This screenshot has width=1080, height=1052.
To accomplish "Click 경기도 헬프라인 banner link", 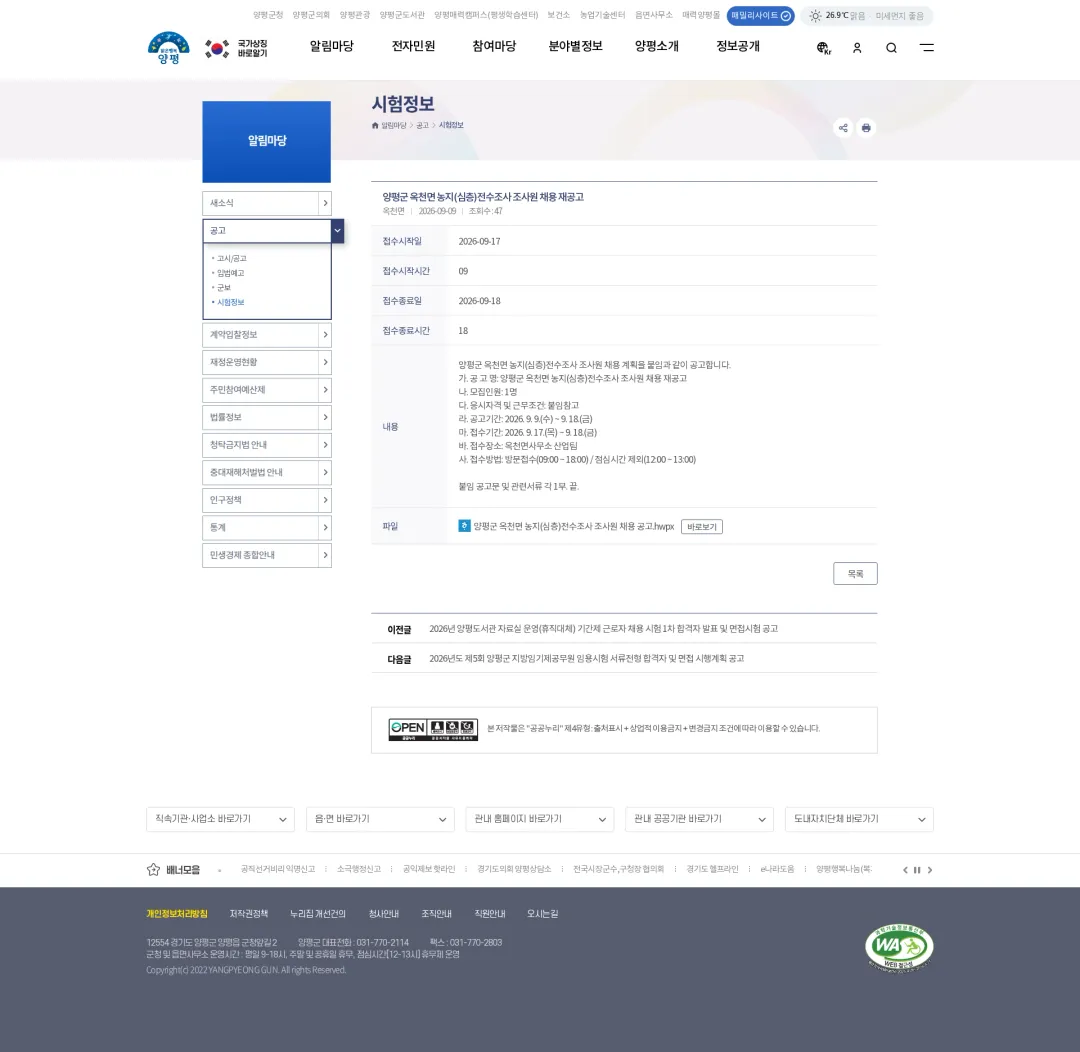I will click(712, 869).
